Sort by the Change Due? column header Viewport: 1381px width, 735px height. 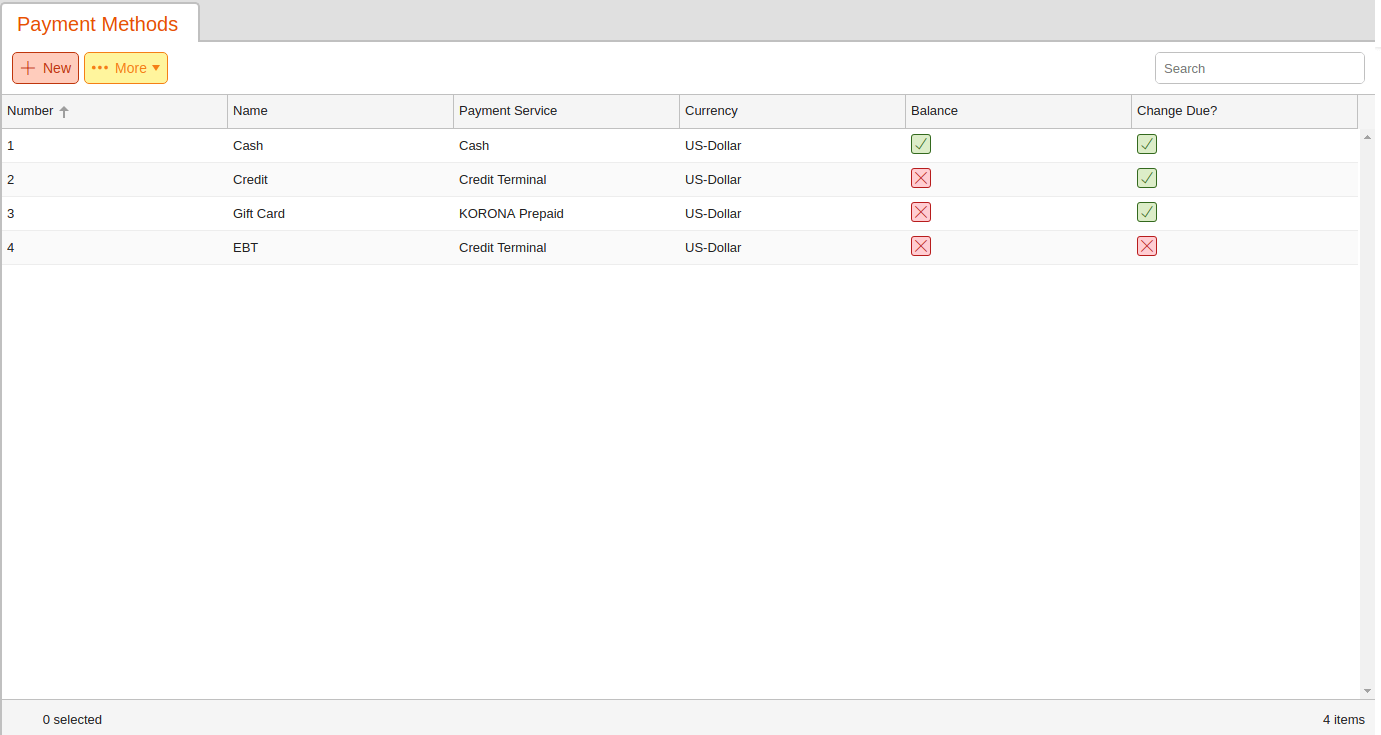(1244, 111)
